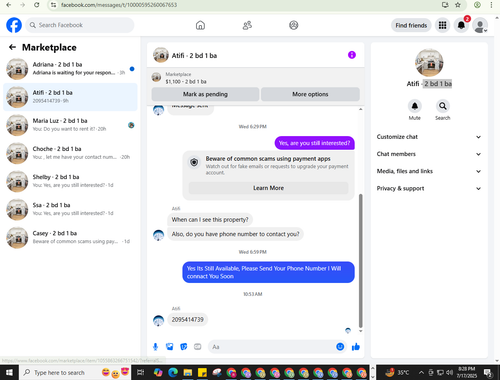Screen dimensions: 500x380
Task: Open Task View on the taskbar
Action: (140, 372)
